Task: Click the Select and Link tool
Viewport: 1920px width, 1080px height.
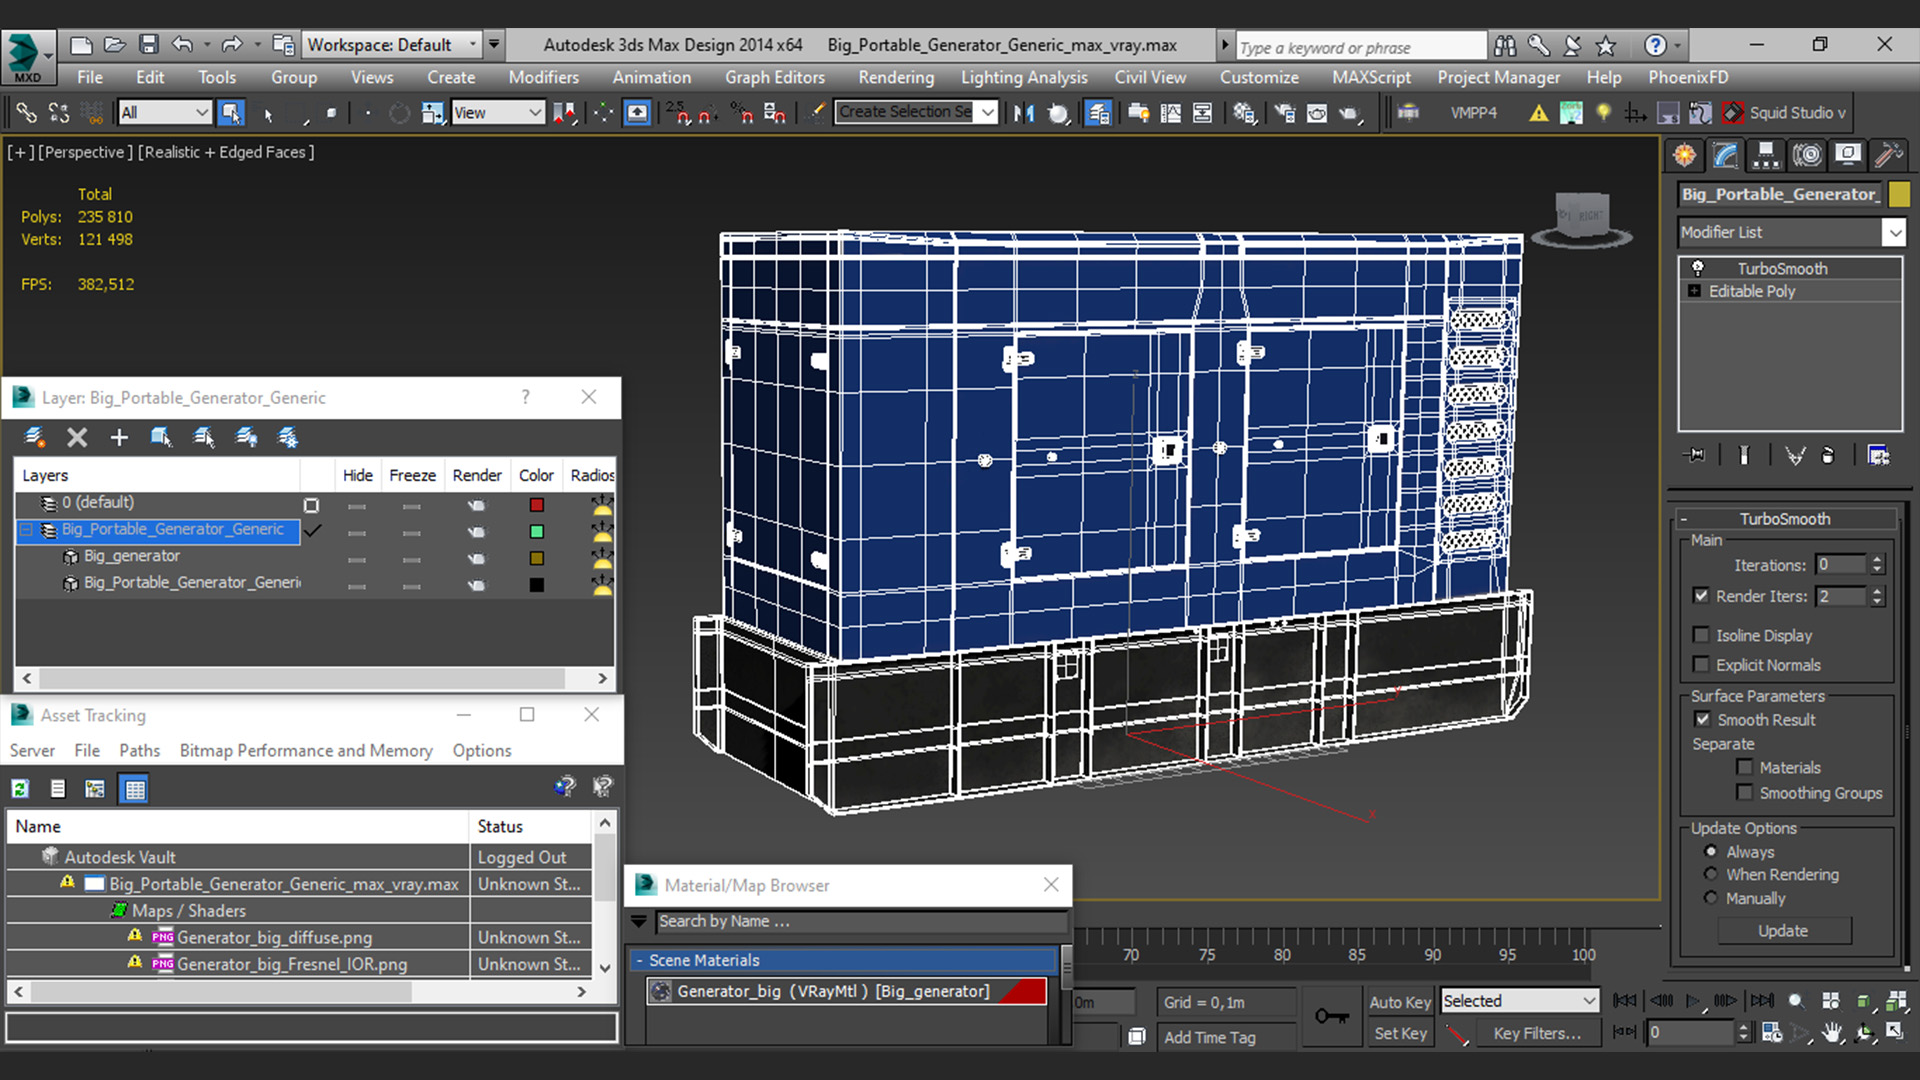Action: pos(27,113)
